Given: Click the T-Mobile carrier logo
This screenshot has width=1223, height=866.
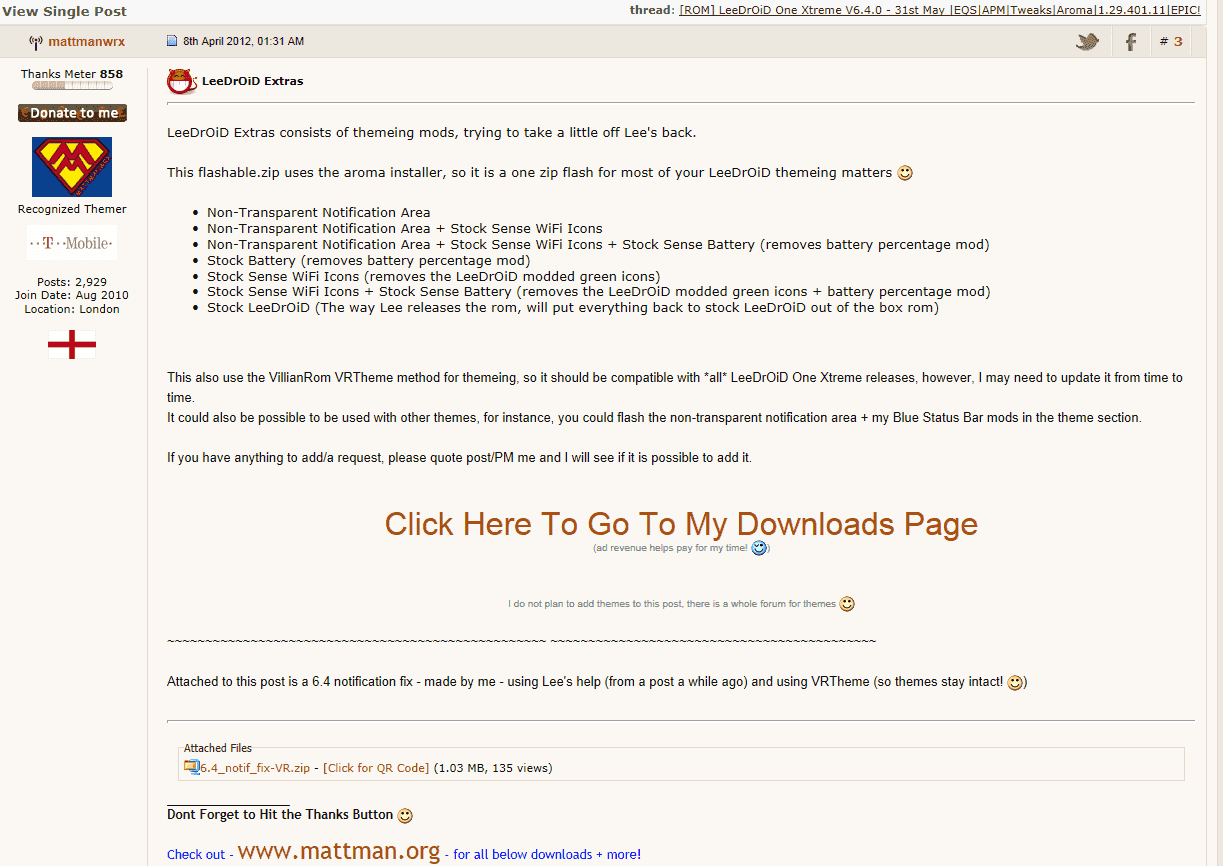Looking at the screenshot, I should coord(72,242).
